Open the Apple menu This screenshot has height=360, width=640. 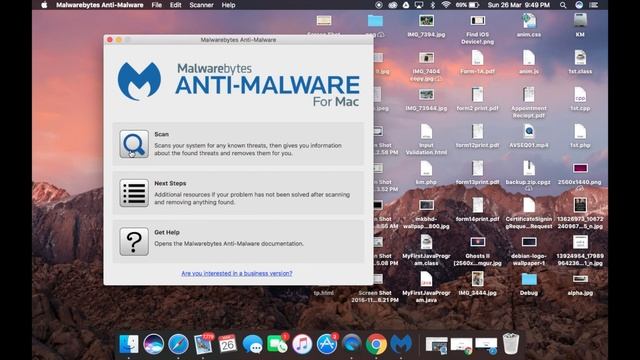(x=44, y=5)
